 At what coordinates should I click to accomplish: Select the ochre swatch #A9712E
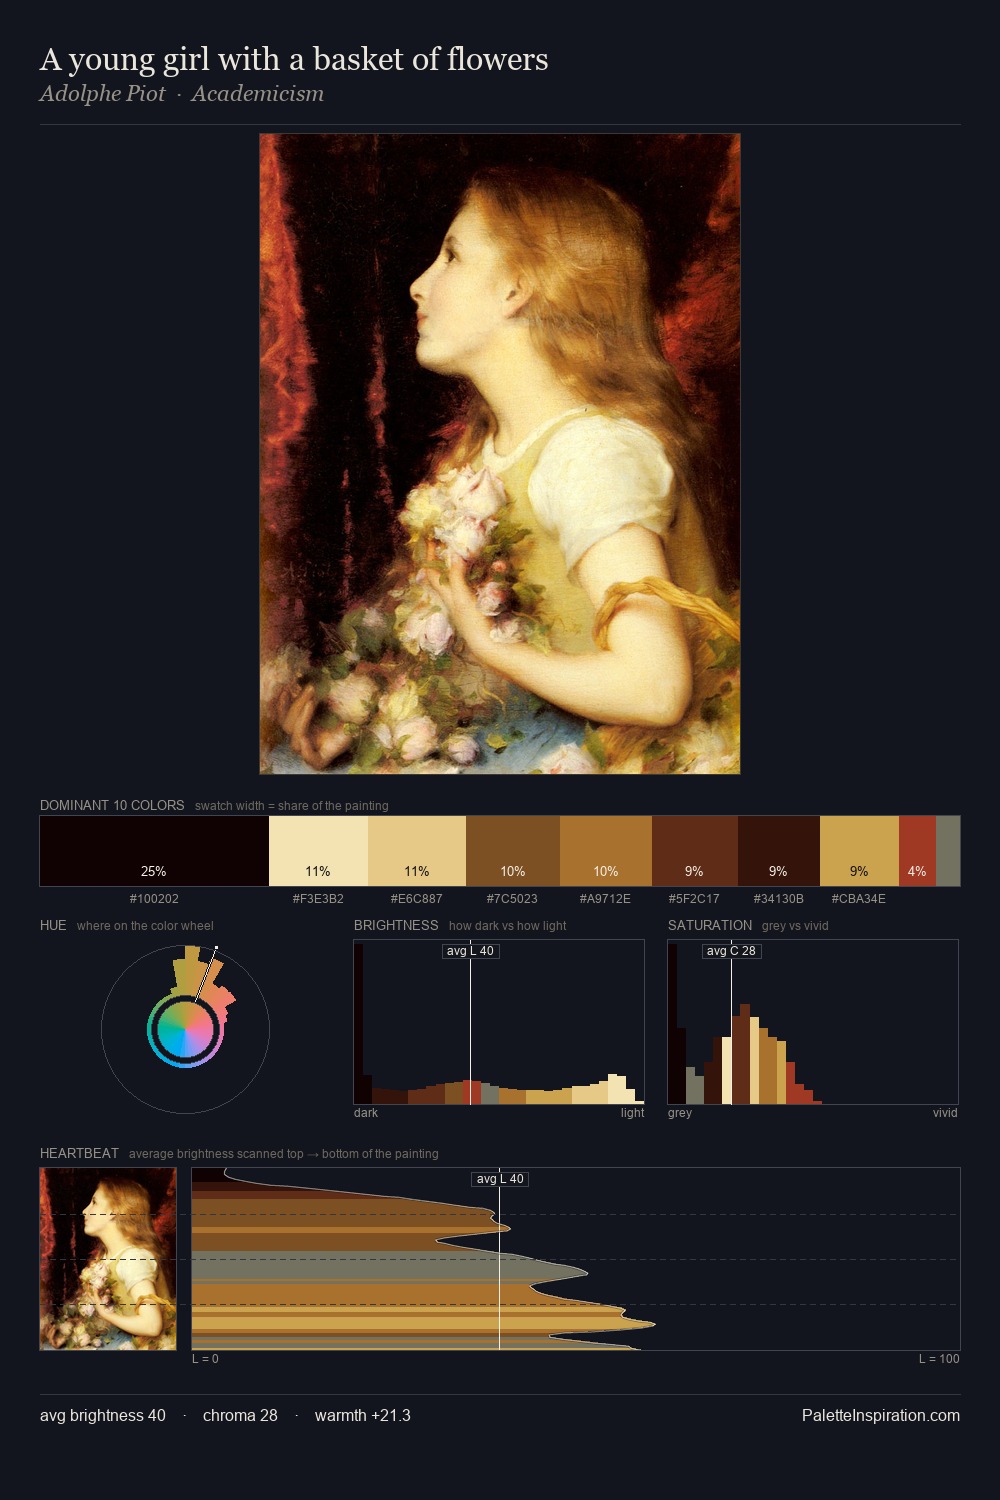(606, 851)
